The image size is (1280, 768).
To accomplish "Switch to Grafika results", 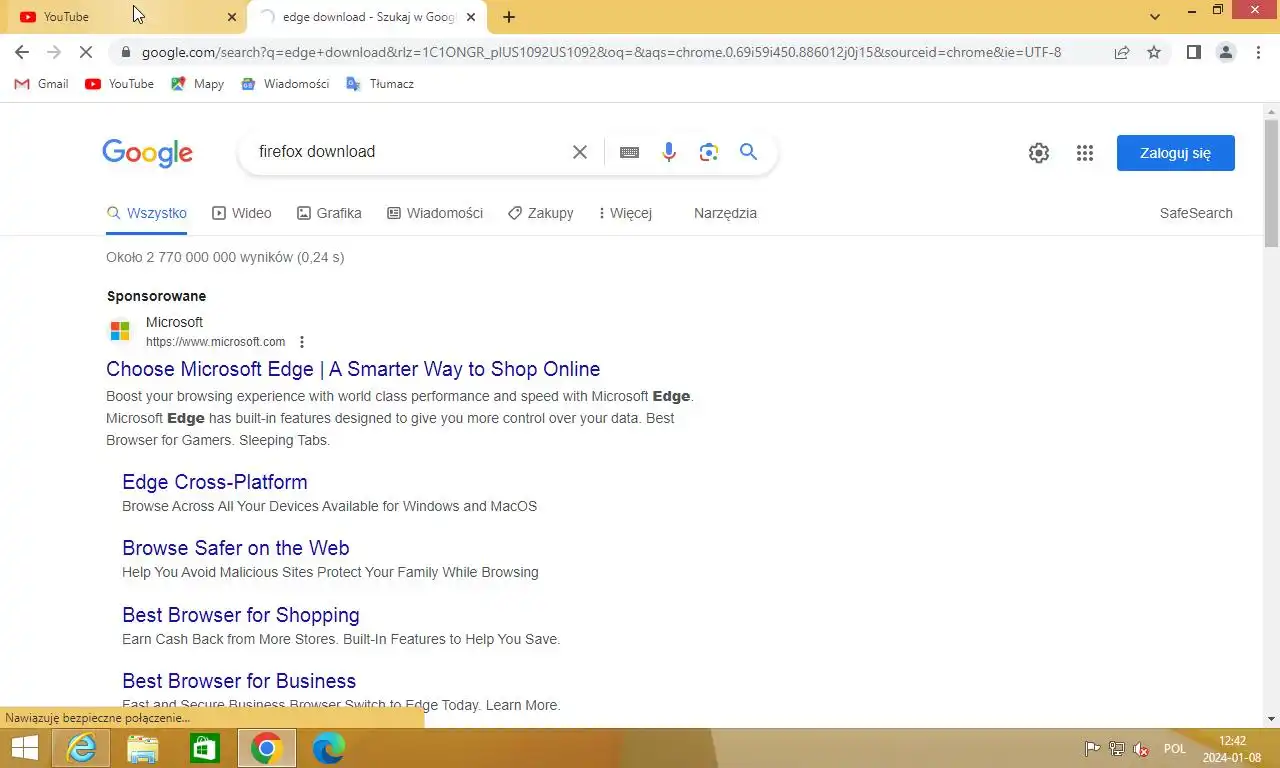I will pos(329,213).
